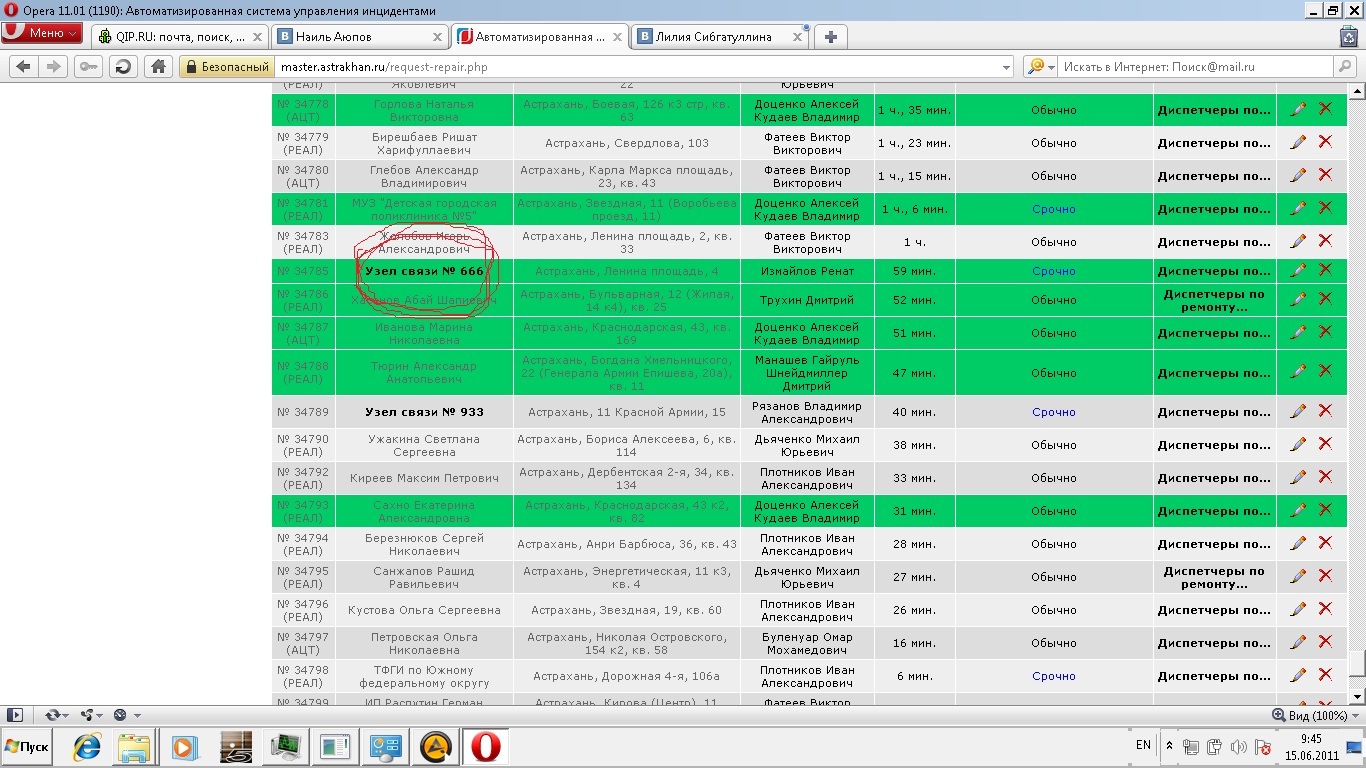Switch to the Лилия Сибгатуллина tab
Screen dimensions: 1366x768
pyautogui.click(x=720, y=37)
